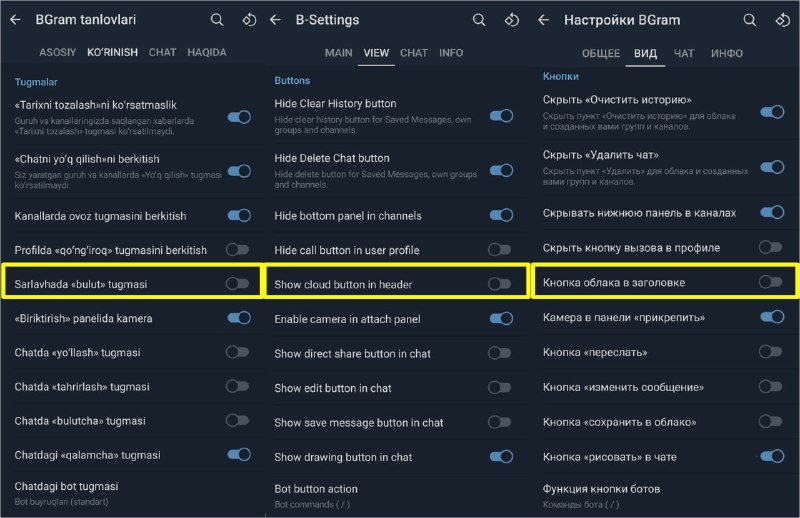The image size is (800, 518).
Task: Go back from Настройки BGram screen
Action: click(544, 20)
